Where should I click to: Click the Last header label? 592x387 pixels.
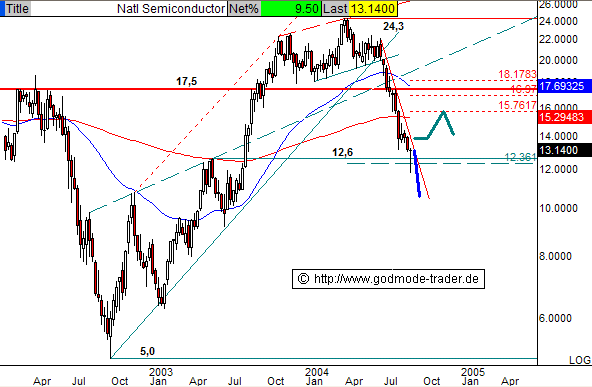click(x=335, y=8)
